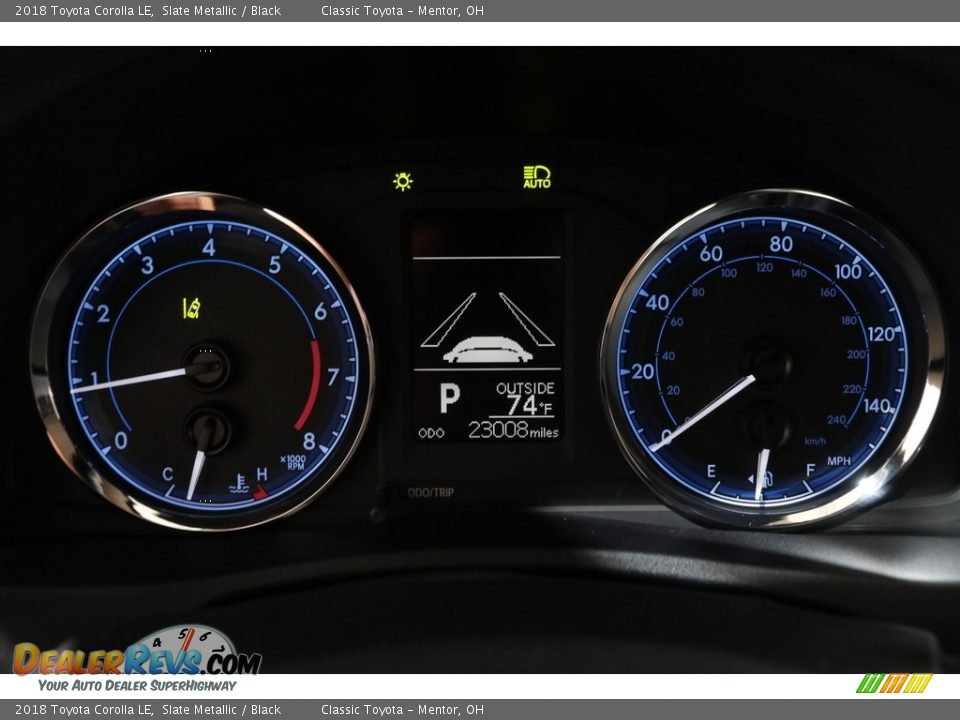Viewport: 960px width, 720px height.
Task: Click the AUTO high beam indicator icon
Action: tap(537, 177)
